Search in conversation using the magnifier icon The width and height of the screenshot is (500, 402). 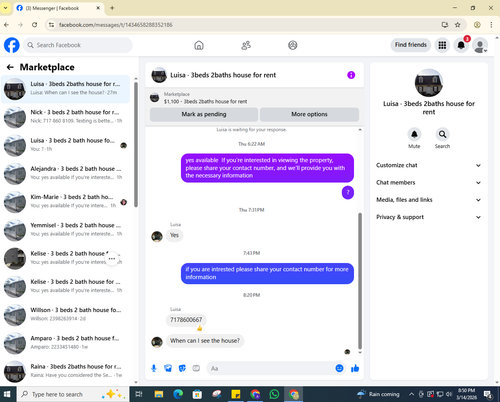[x=442, y=134]
